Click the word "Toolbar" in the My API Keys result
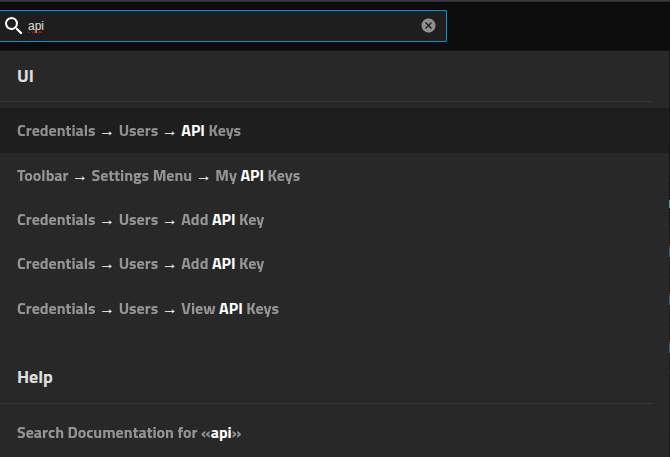The height and width of the screenshot is (457, 670). tap(43, 176)
